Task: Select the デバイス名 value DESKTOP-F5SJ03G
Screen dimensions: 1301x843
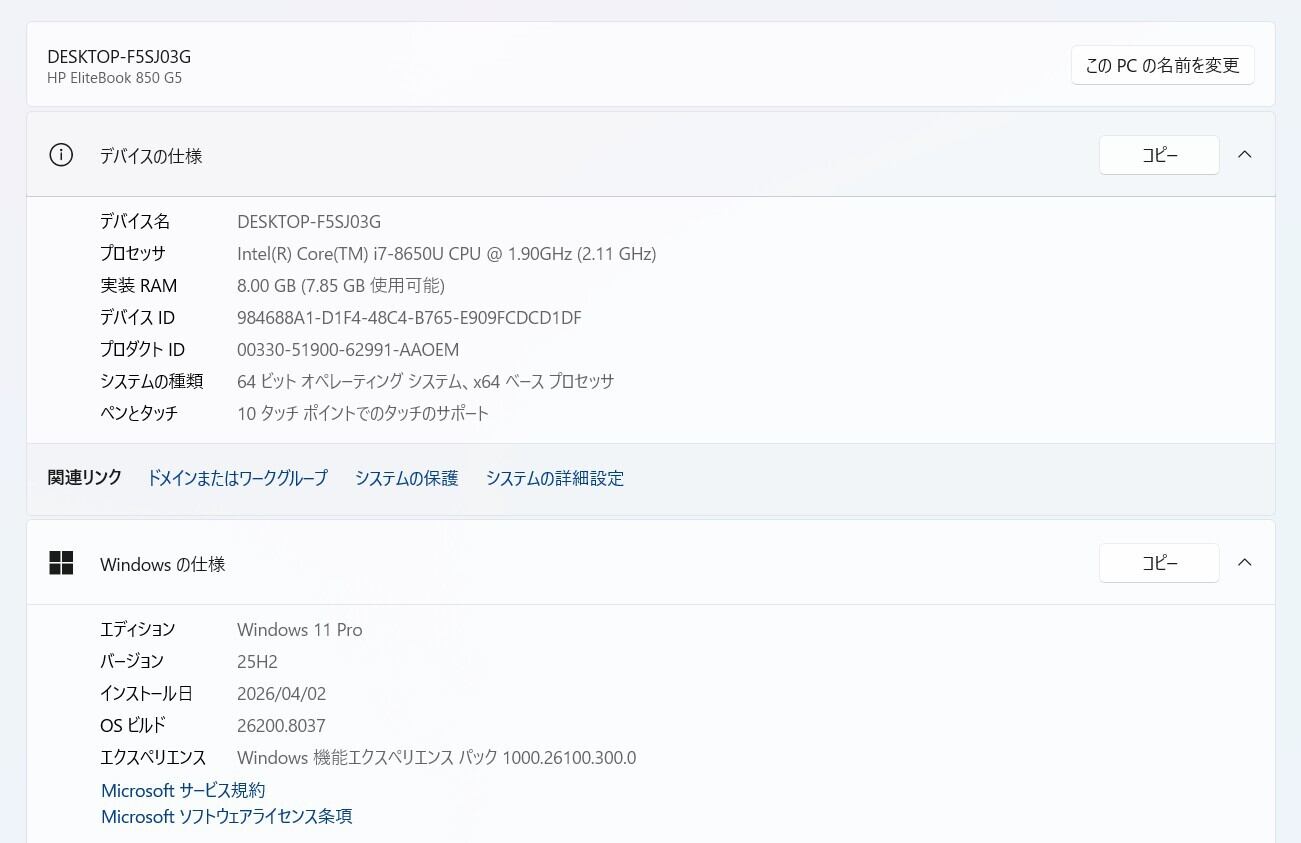Action: tap(309, 222)
